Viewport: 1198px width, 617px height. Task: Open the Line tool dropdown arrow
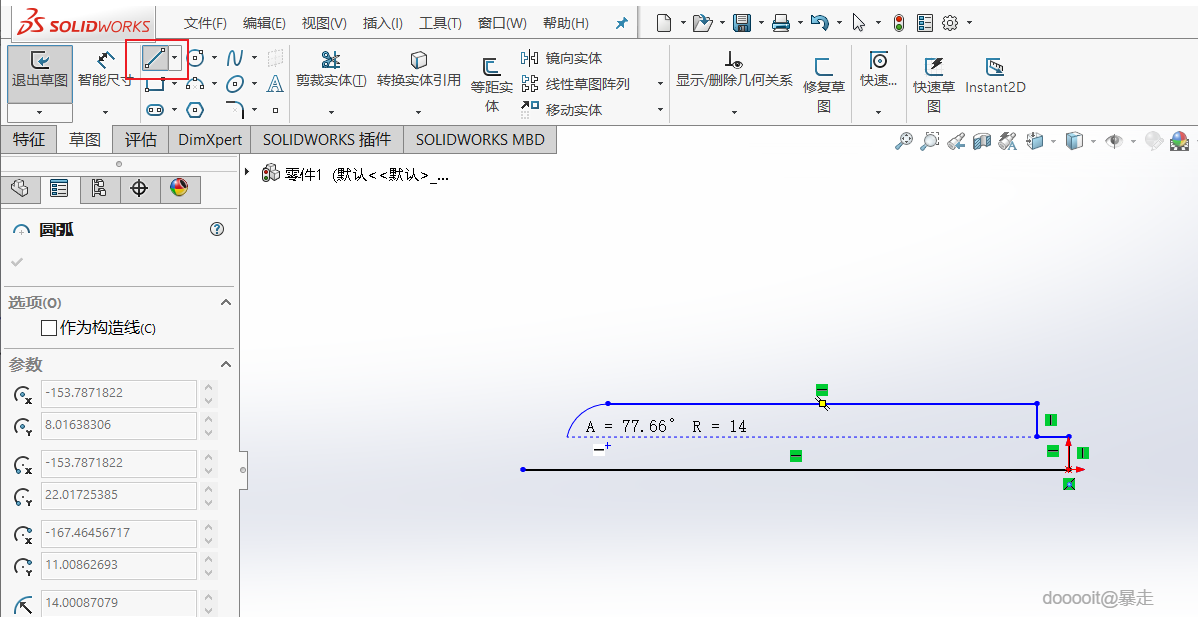coord(175,58)
